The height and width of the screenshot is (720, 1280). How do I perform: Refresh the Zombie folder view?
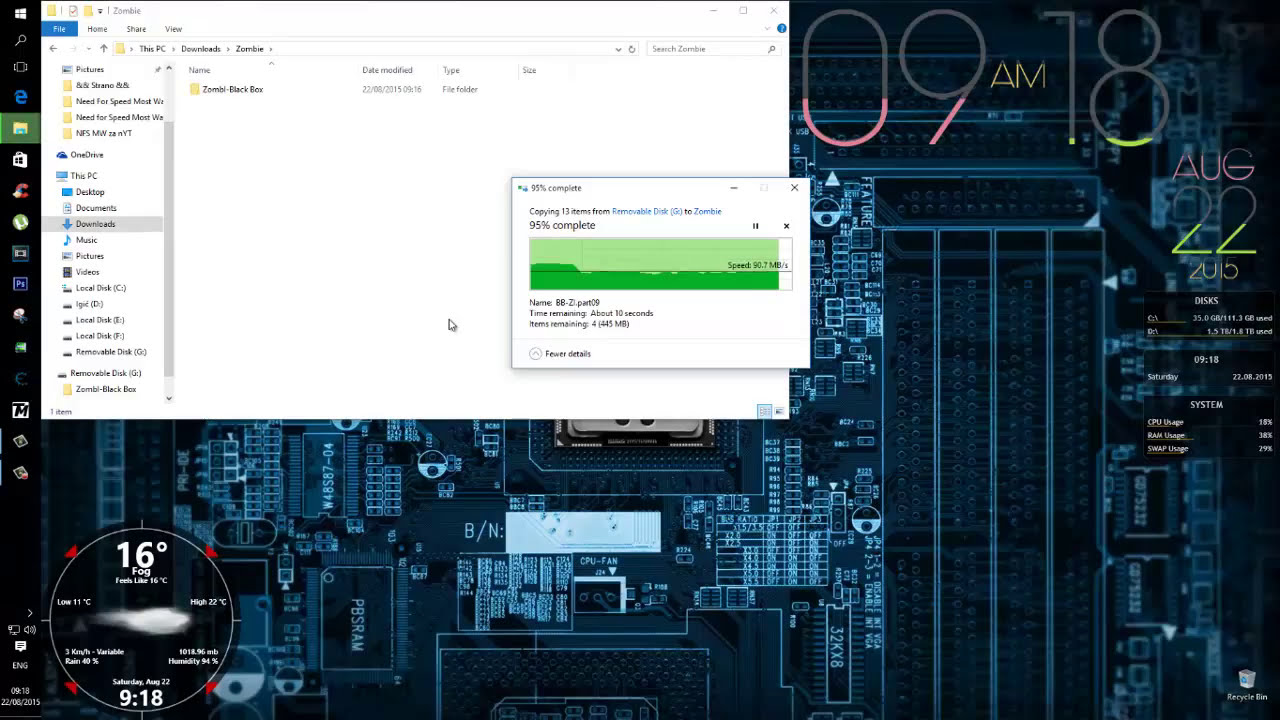coord(631,49)
